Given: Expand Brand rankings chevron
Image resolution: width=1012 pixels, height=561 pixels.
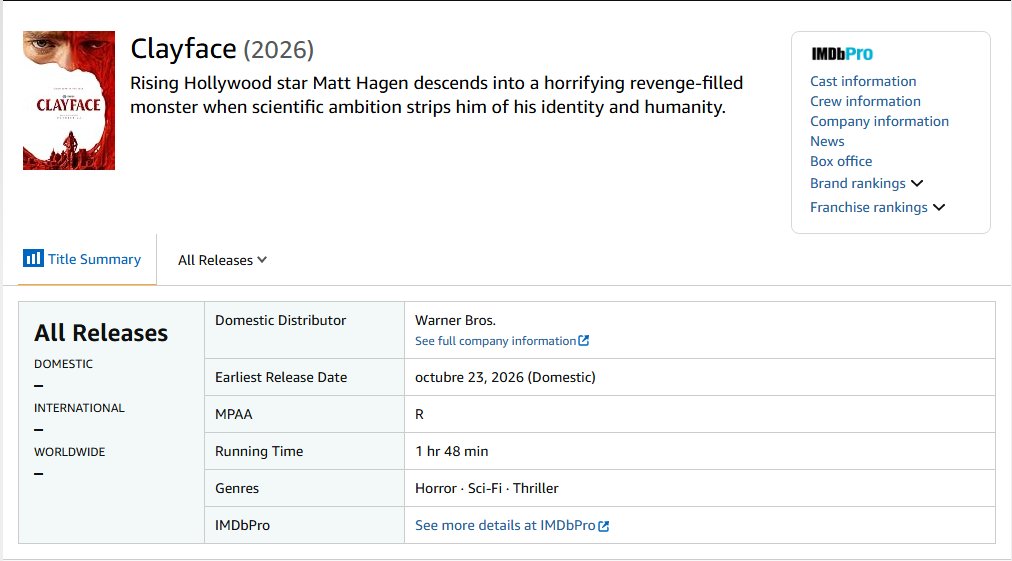Looking at the screenshot, I should tap(916, 183).
